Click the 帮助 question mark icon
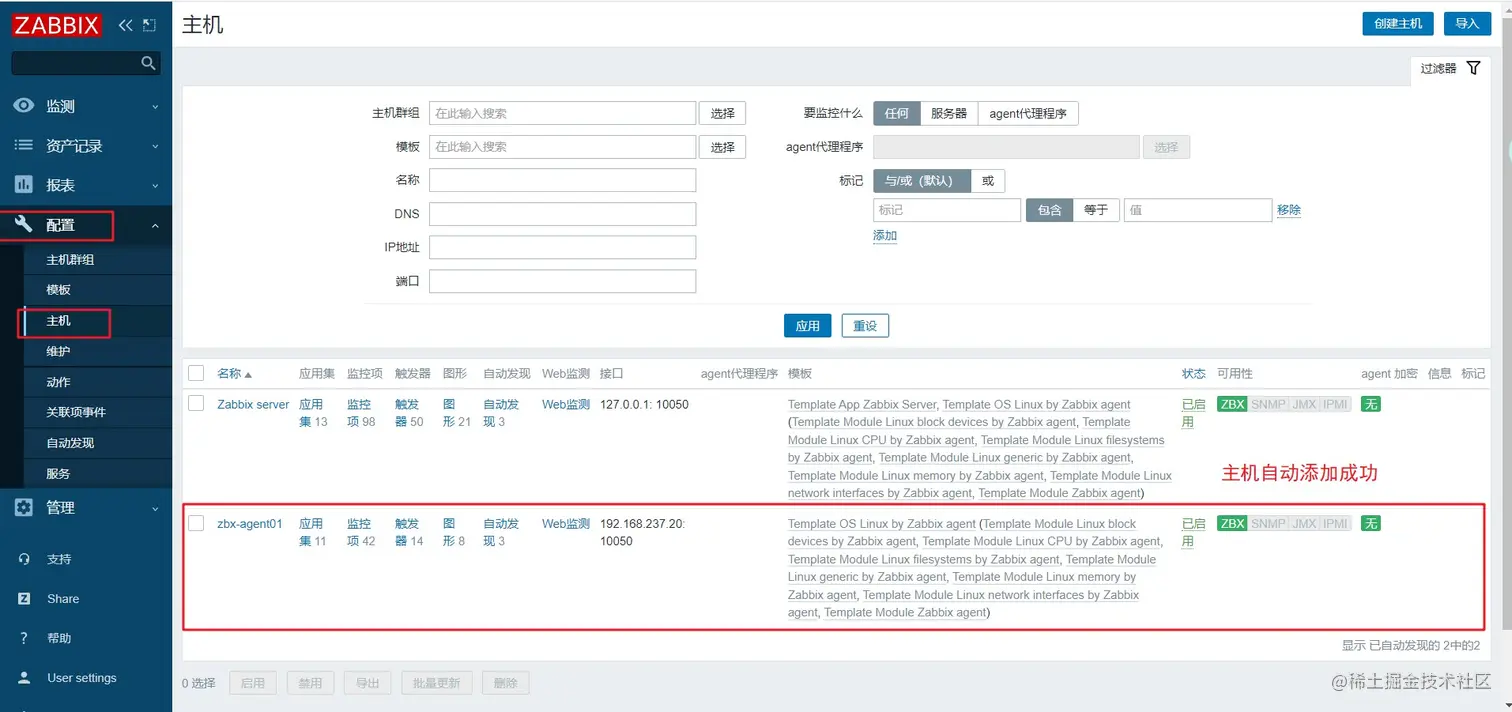Image resolution: width=1512 pixels, height=712 pixels. coord(24,638)
